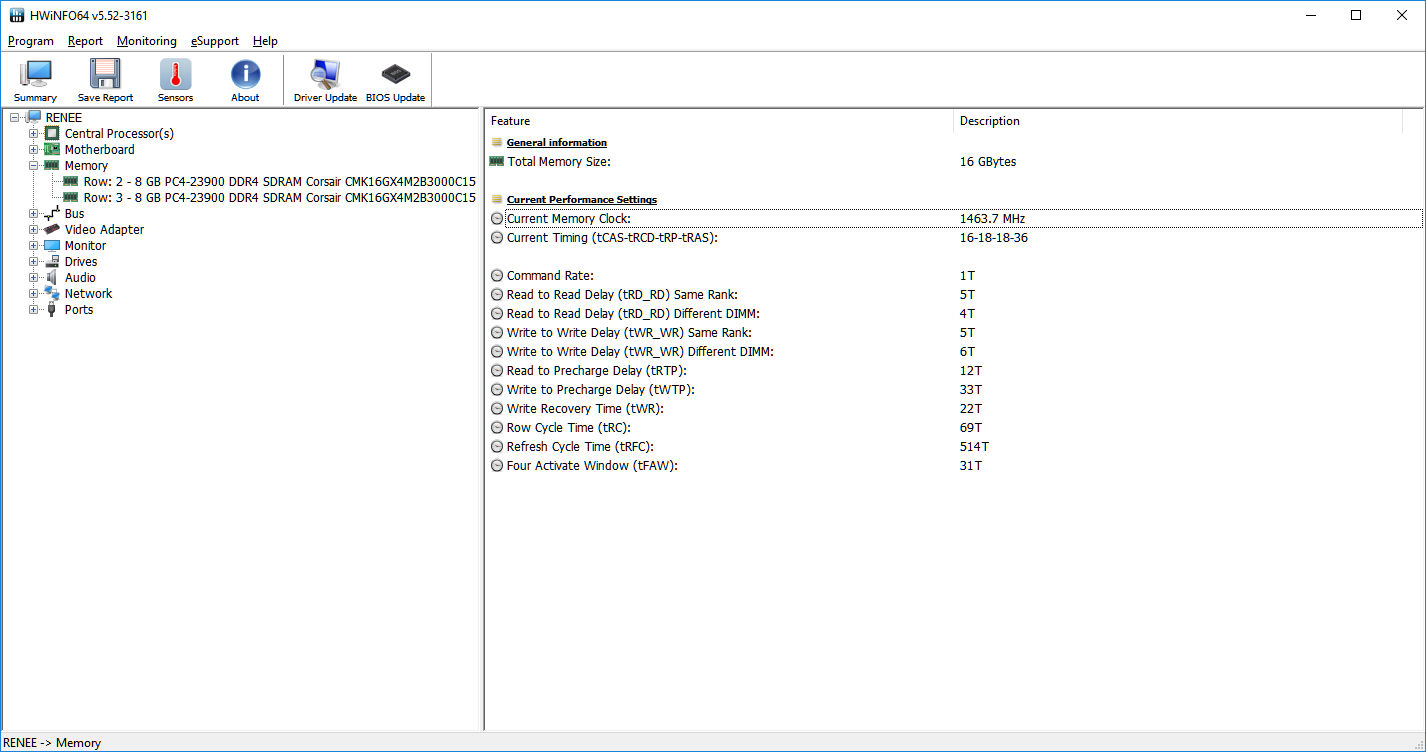Click the Bus icon in tree
Image resolution: width=1426 pixels, height=752 pixels.
52,213
